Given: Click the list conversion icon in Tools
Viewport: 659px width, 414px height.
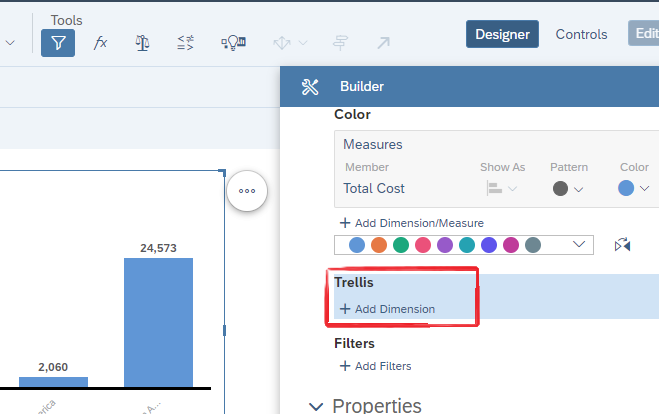Looking at the screenshot, I should (186, 43).
